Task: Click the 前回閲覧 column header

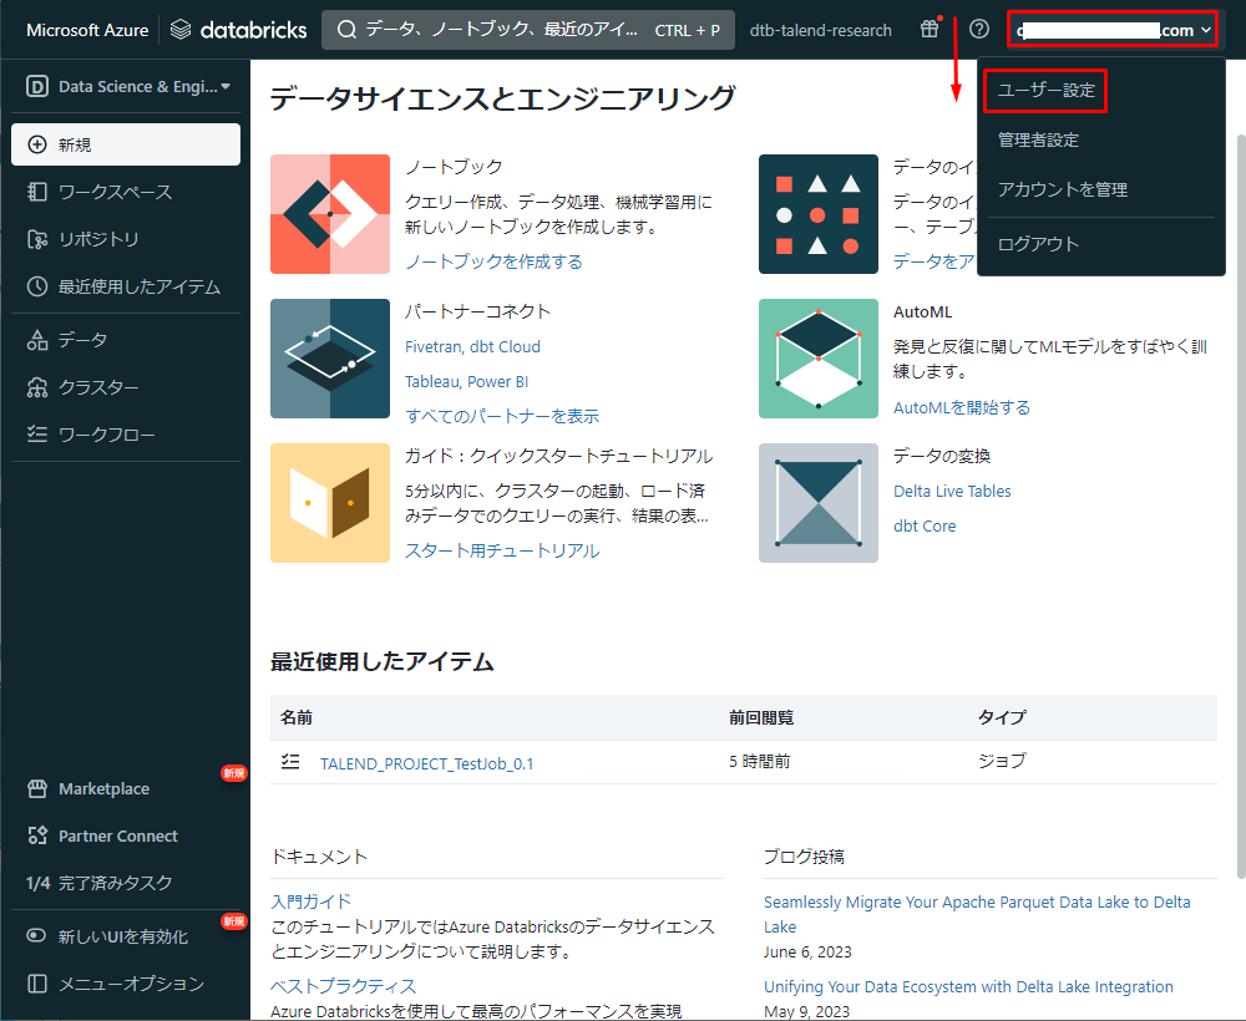Action: (x=761, y=717)
